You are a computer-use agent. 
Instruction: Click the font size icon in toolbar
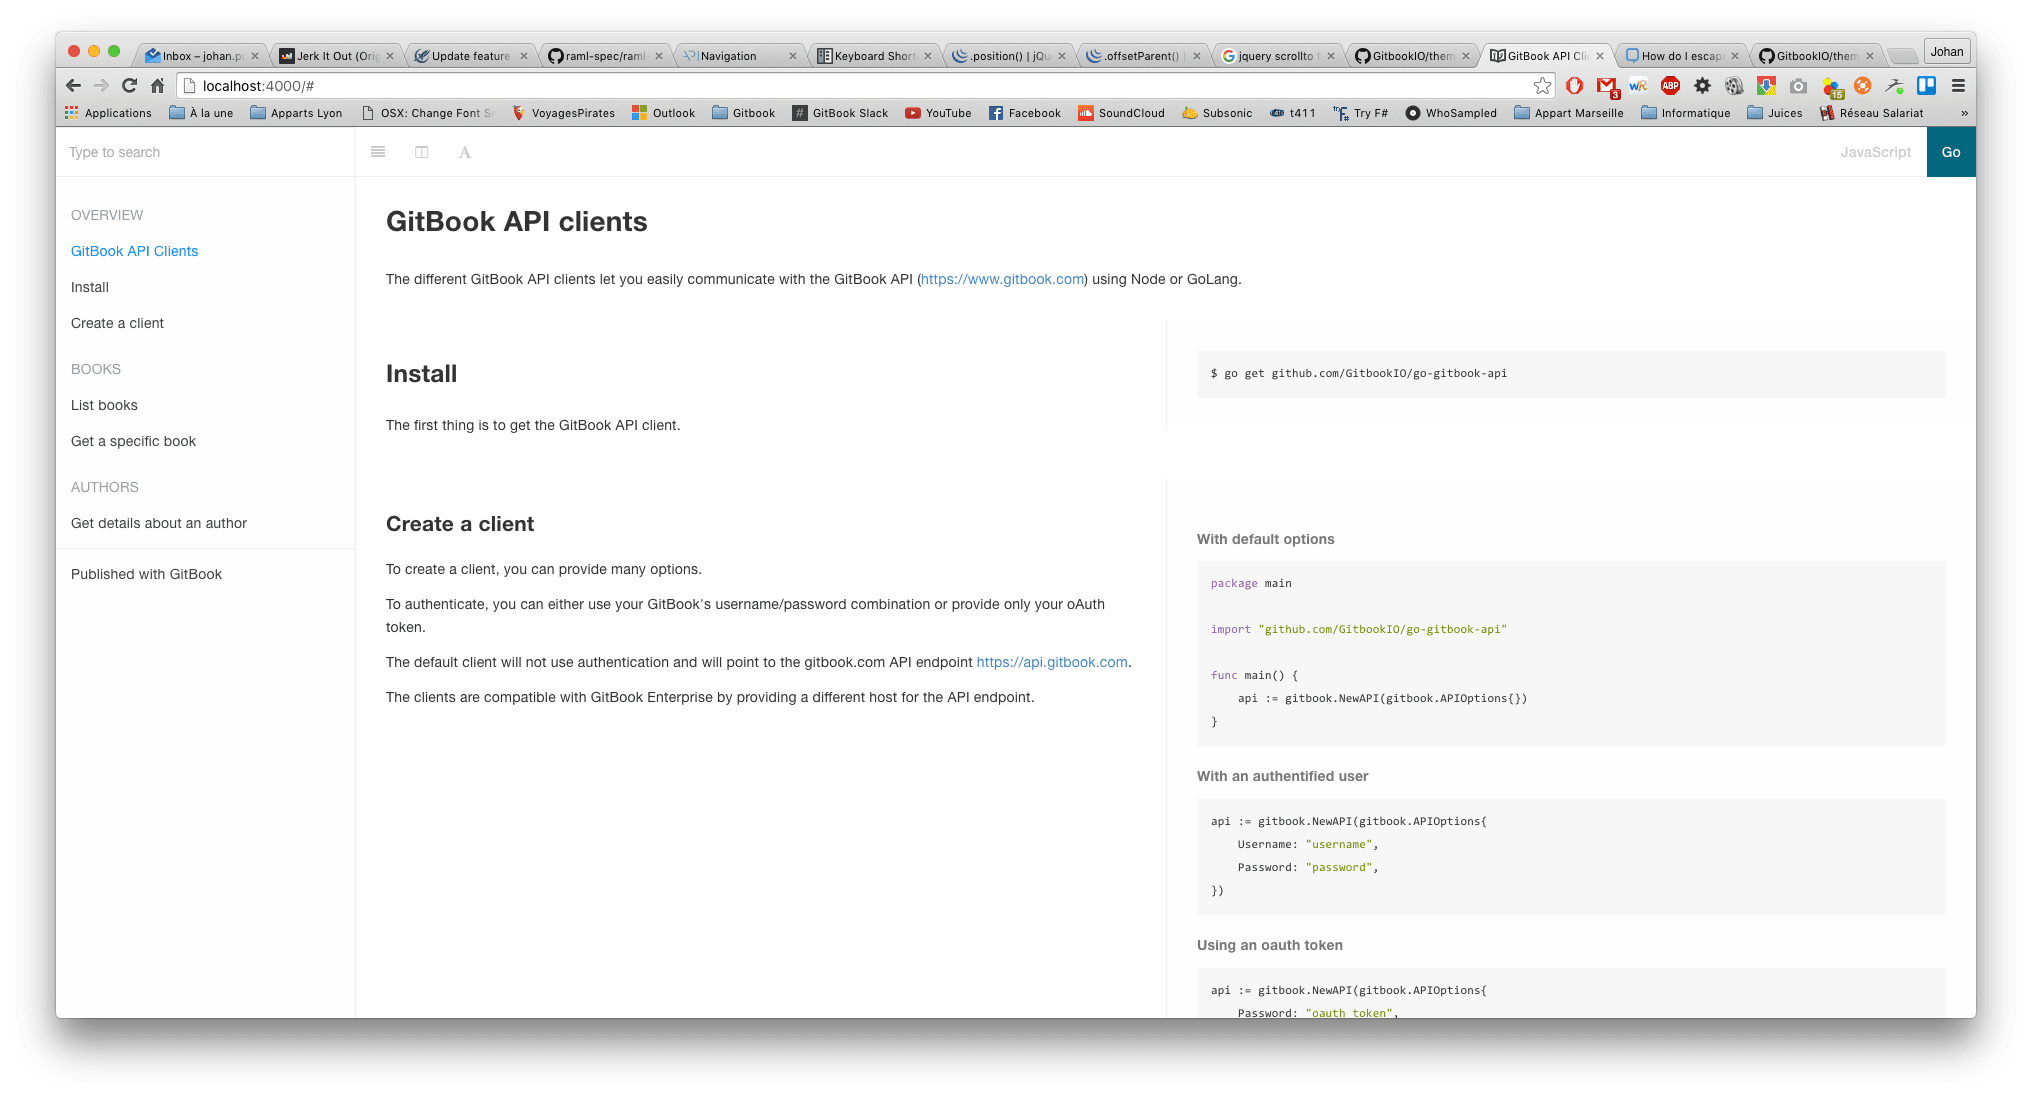tap(464, 151)
